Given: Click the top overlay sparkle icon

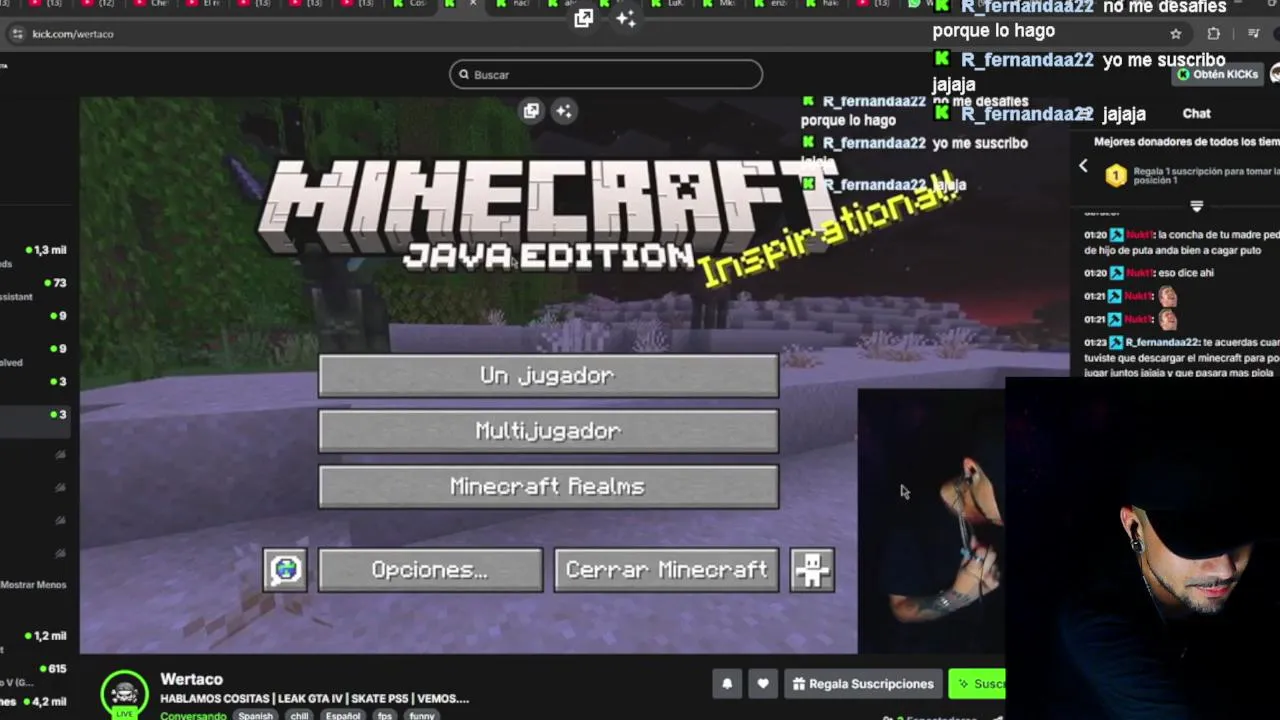Looking at the screenshot, I should pos(626,18).
